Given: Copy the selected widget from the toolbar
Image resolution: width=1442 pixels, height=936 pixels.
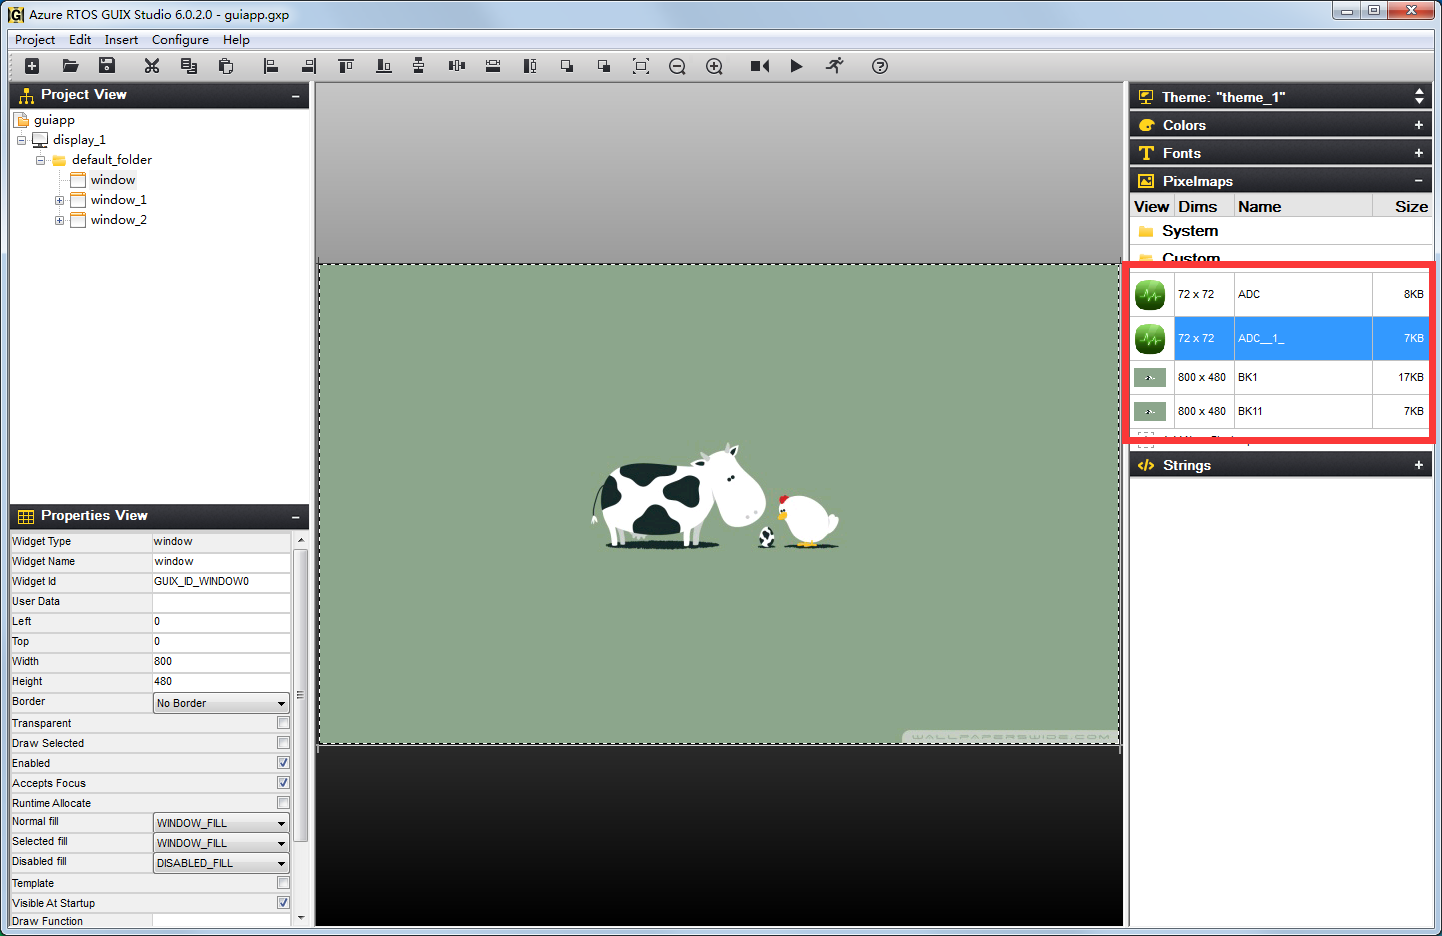Looking at the screenshot, I should click(x=188, y=66).
